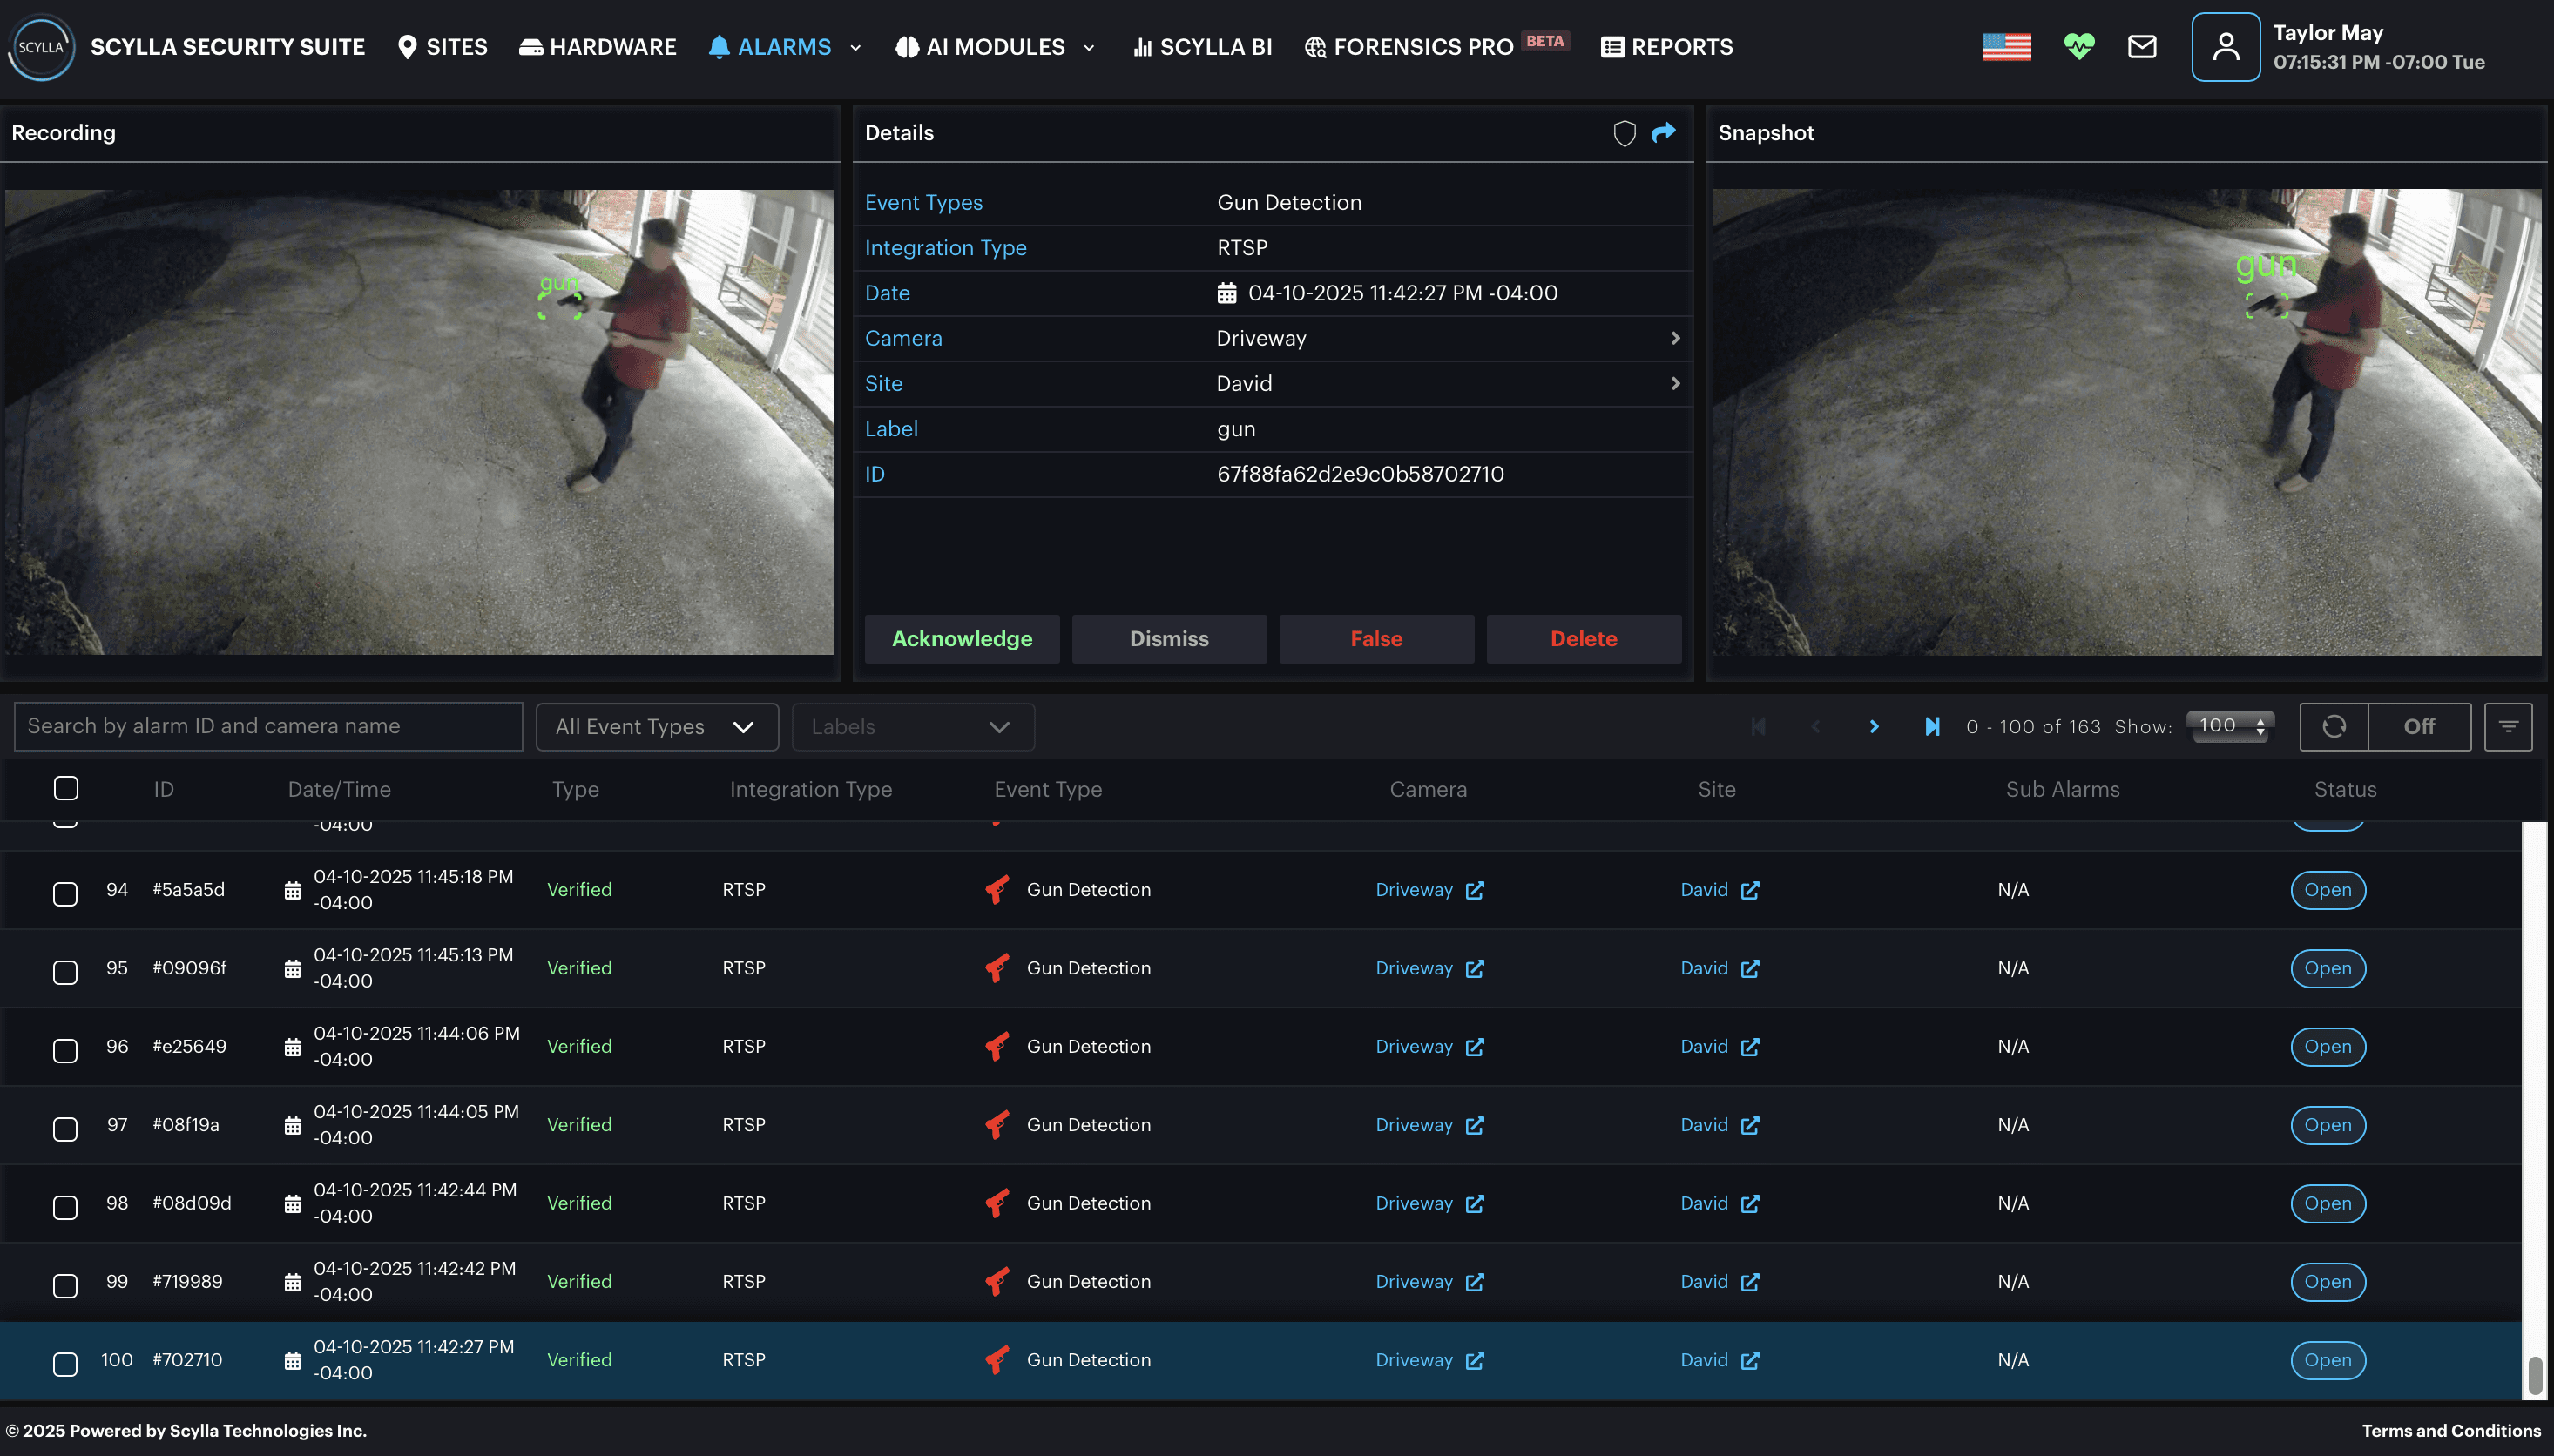Mark the alarm as False
The width and height of the screenshot is (2554, 1456).
click(1377, 639)
